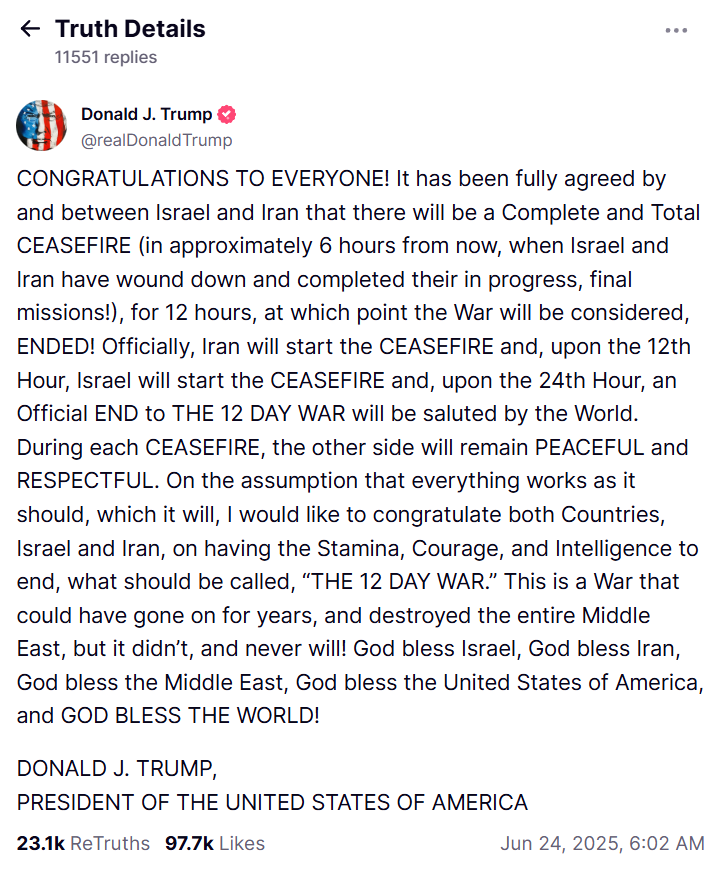Open the @realDonaldTrump handle link

156,140
